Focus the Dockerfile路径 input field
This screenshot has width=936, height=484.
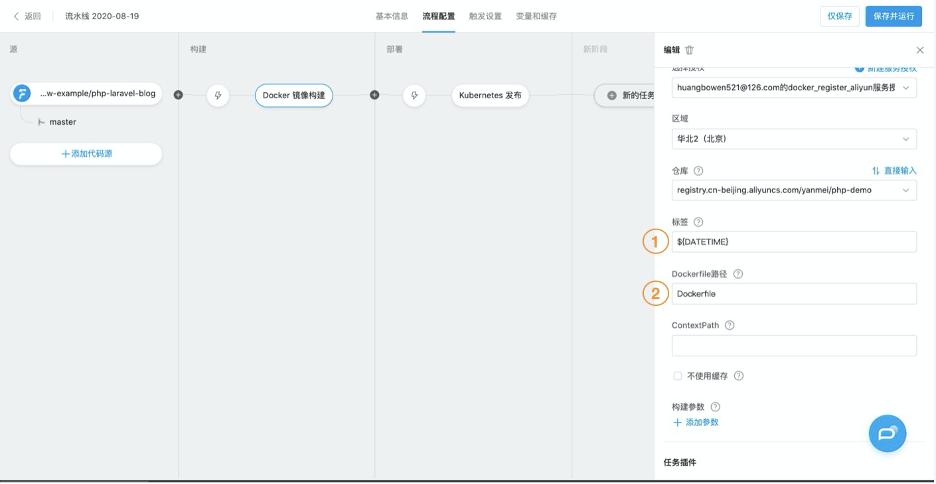click(794, 294)
